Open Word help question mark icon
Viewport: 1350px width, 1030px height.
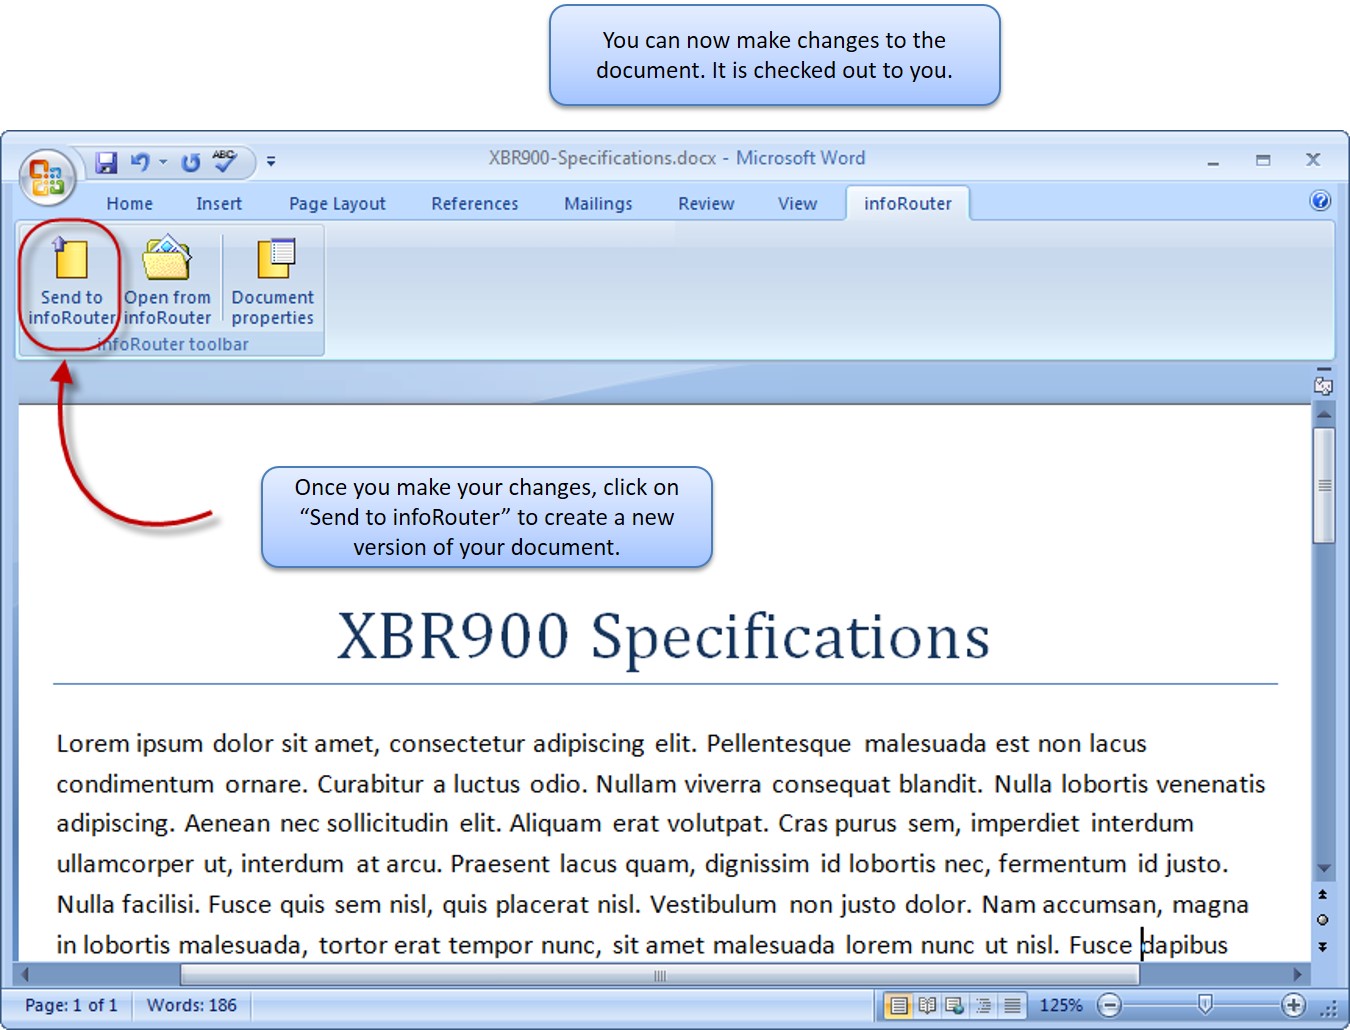(x=1320, y=201)
